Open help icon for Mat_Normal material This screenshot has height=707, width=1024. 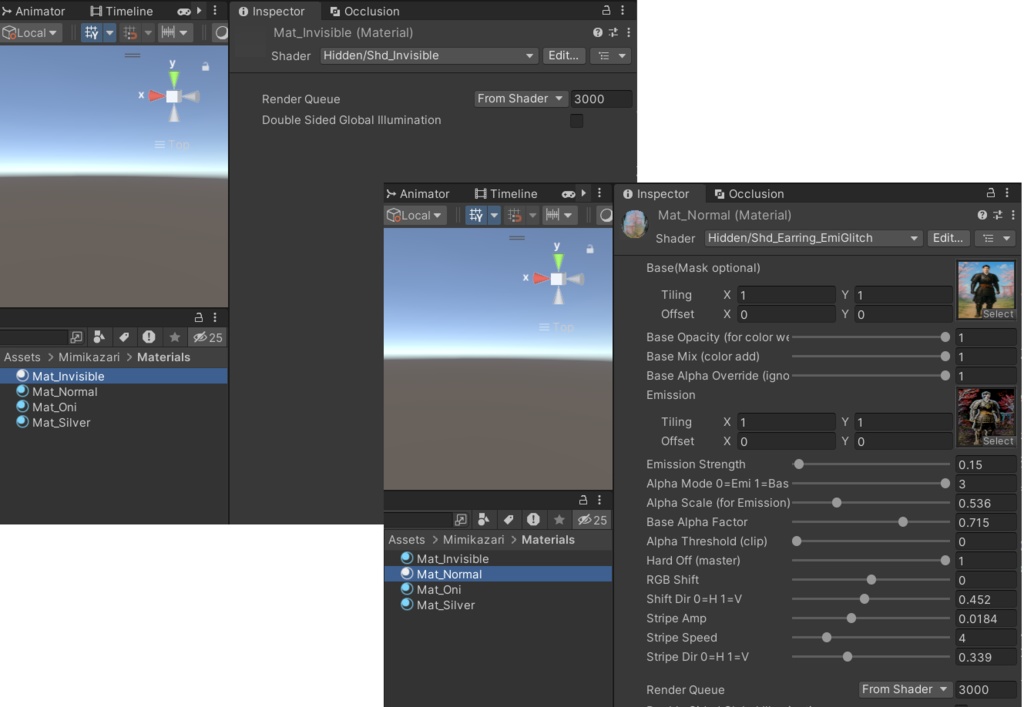pyautogui.click(x=982, y=215)
